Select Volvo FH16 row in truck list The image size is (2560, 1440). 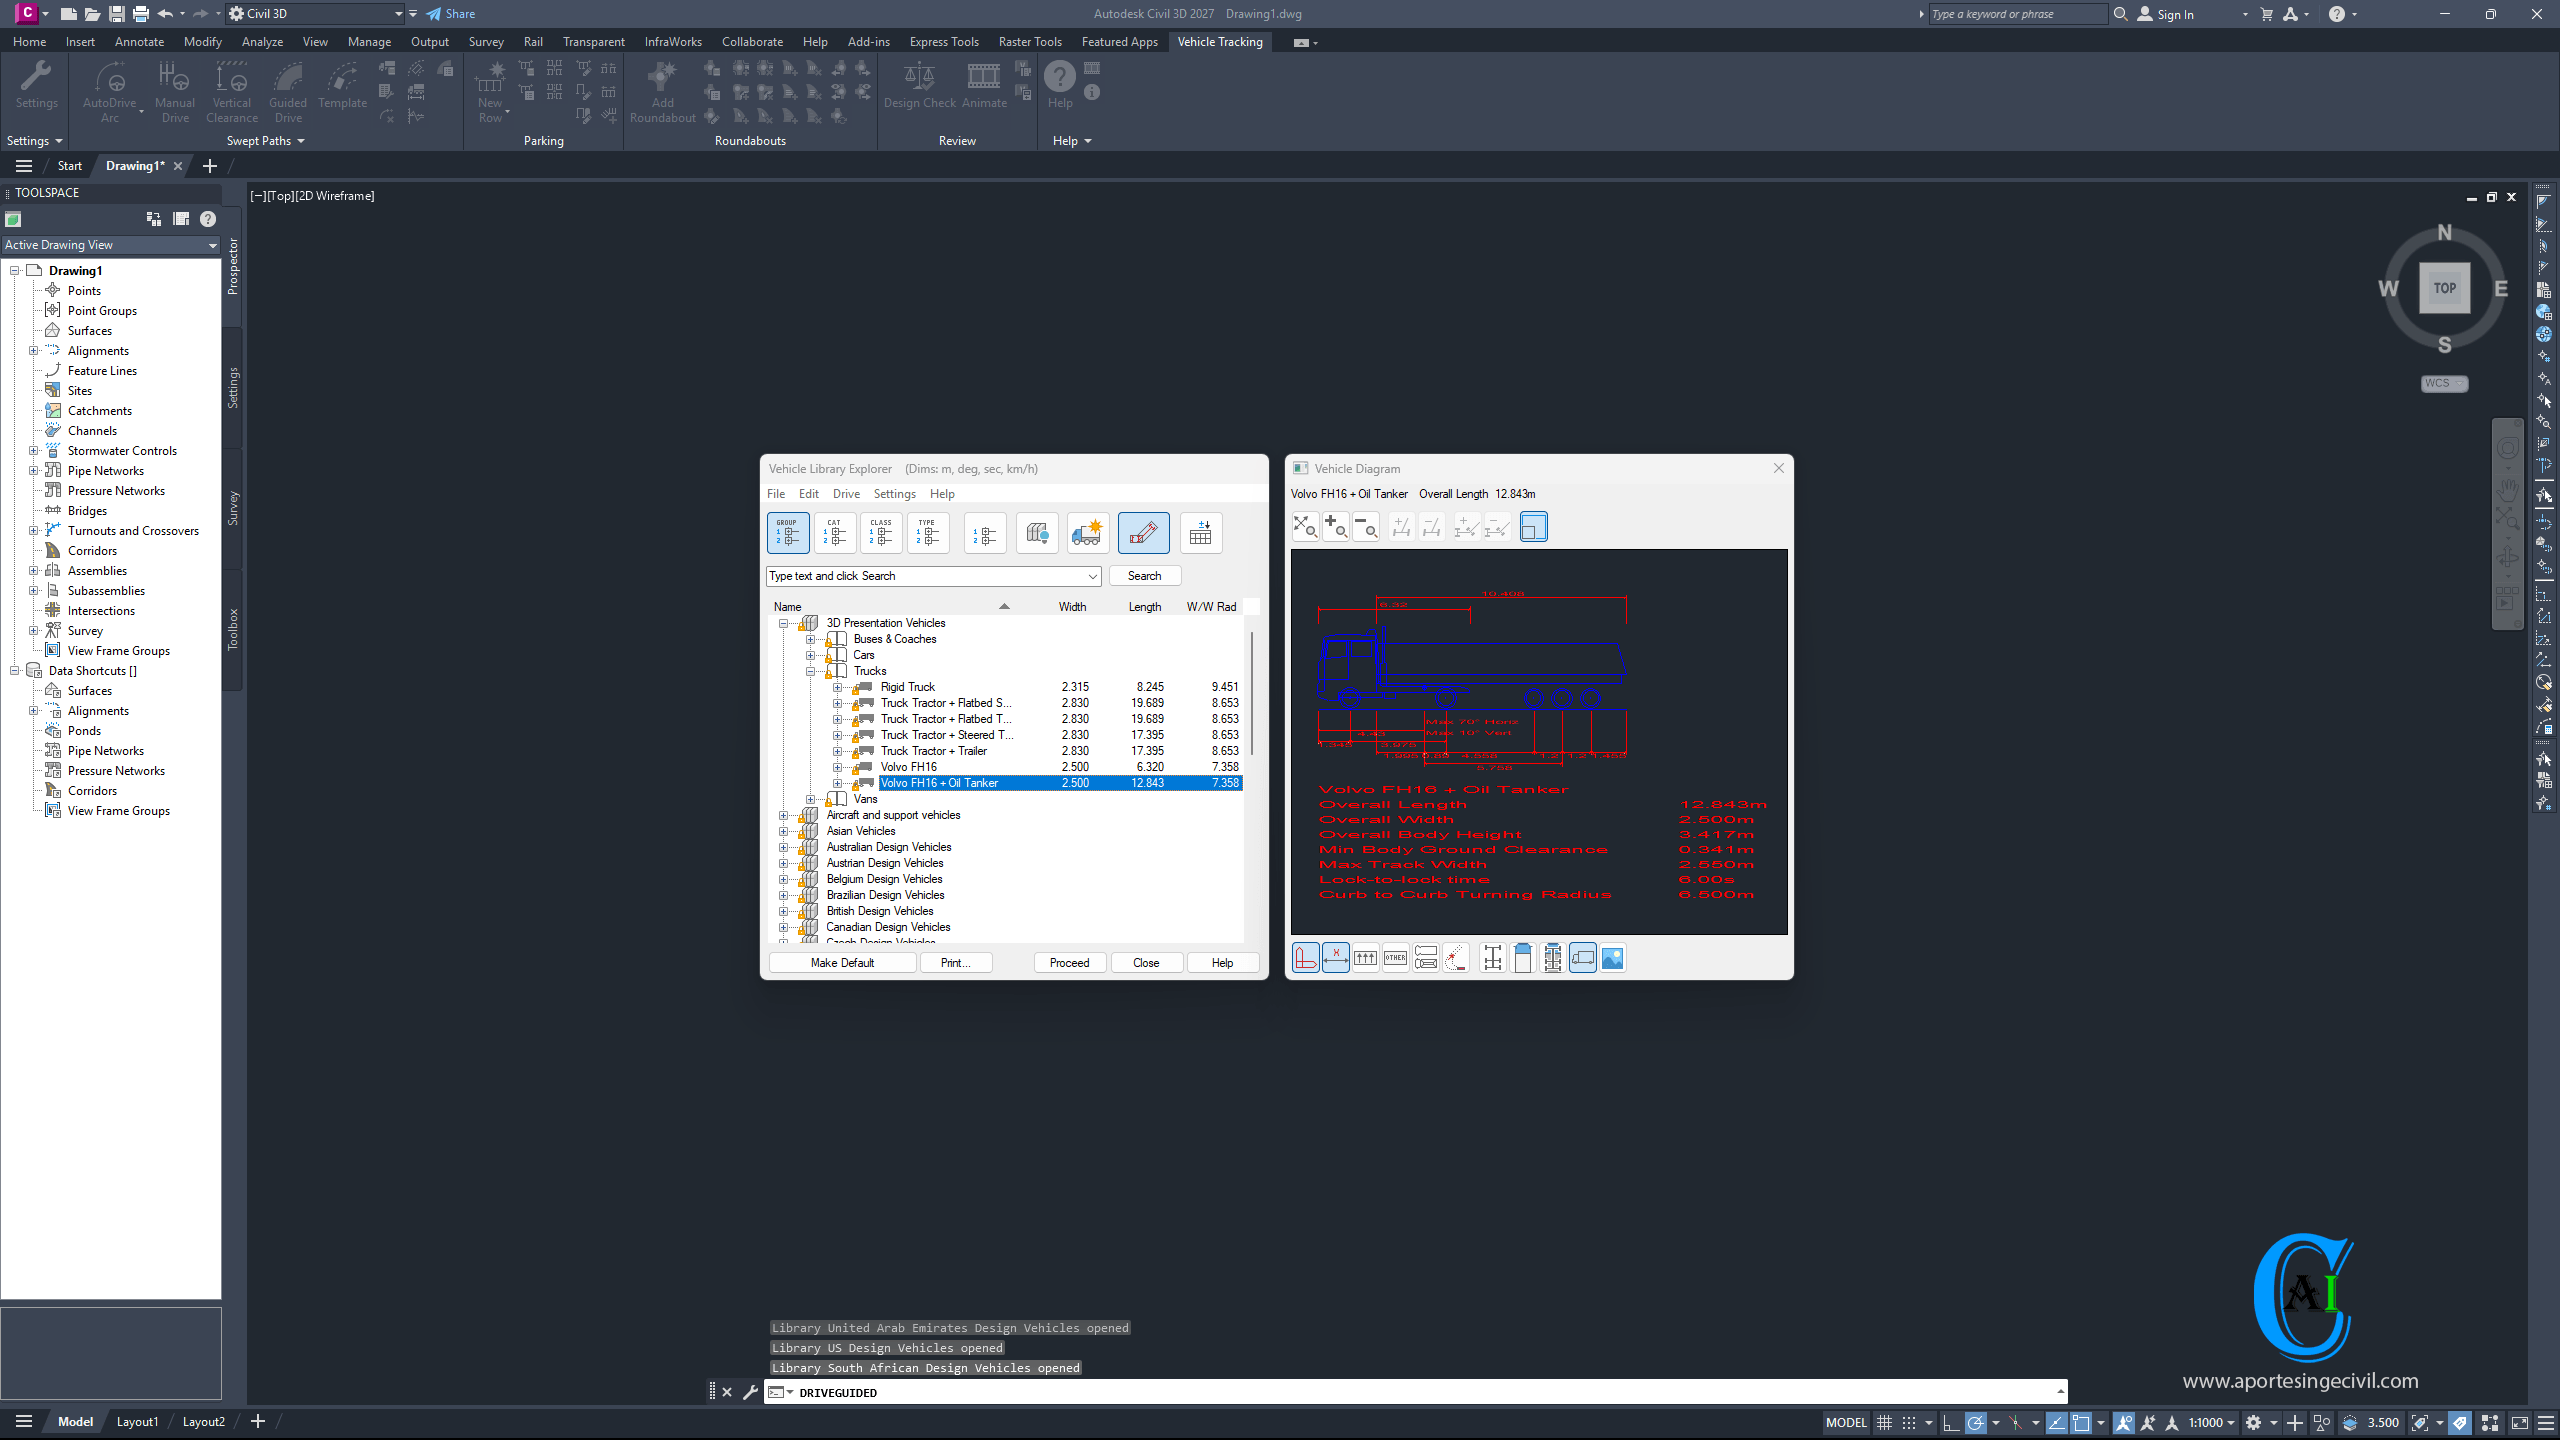(x=908, y=767)
